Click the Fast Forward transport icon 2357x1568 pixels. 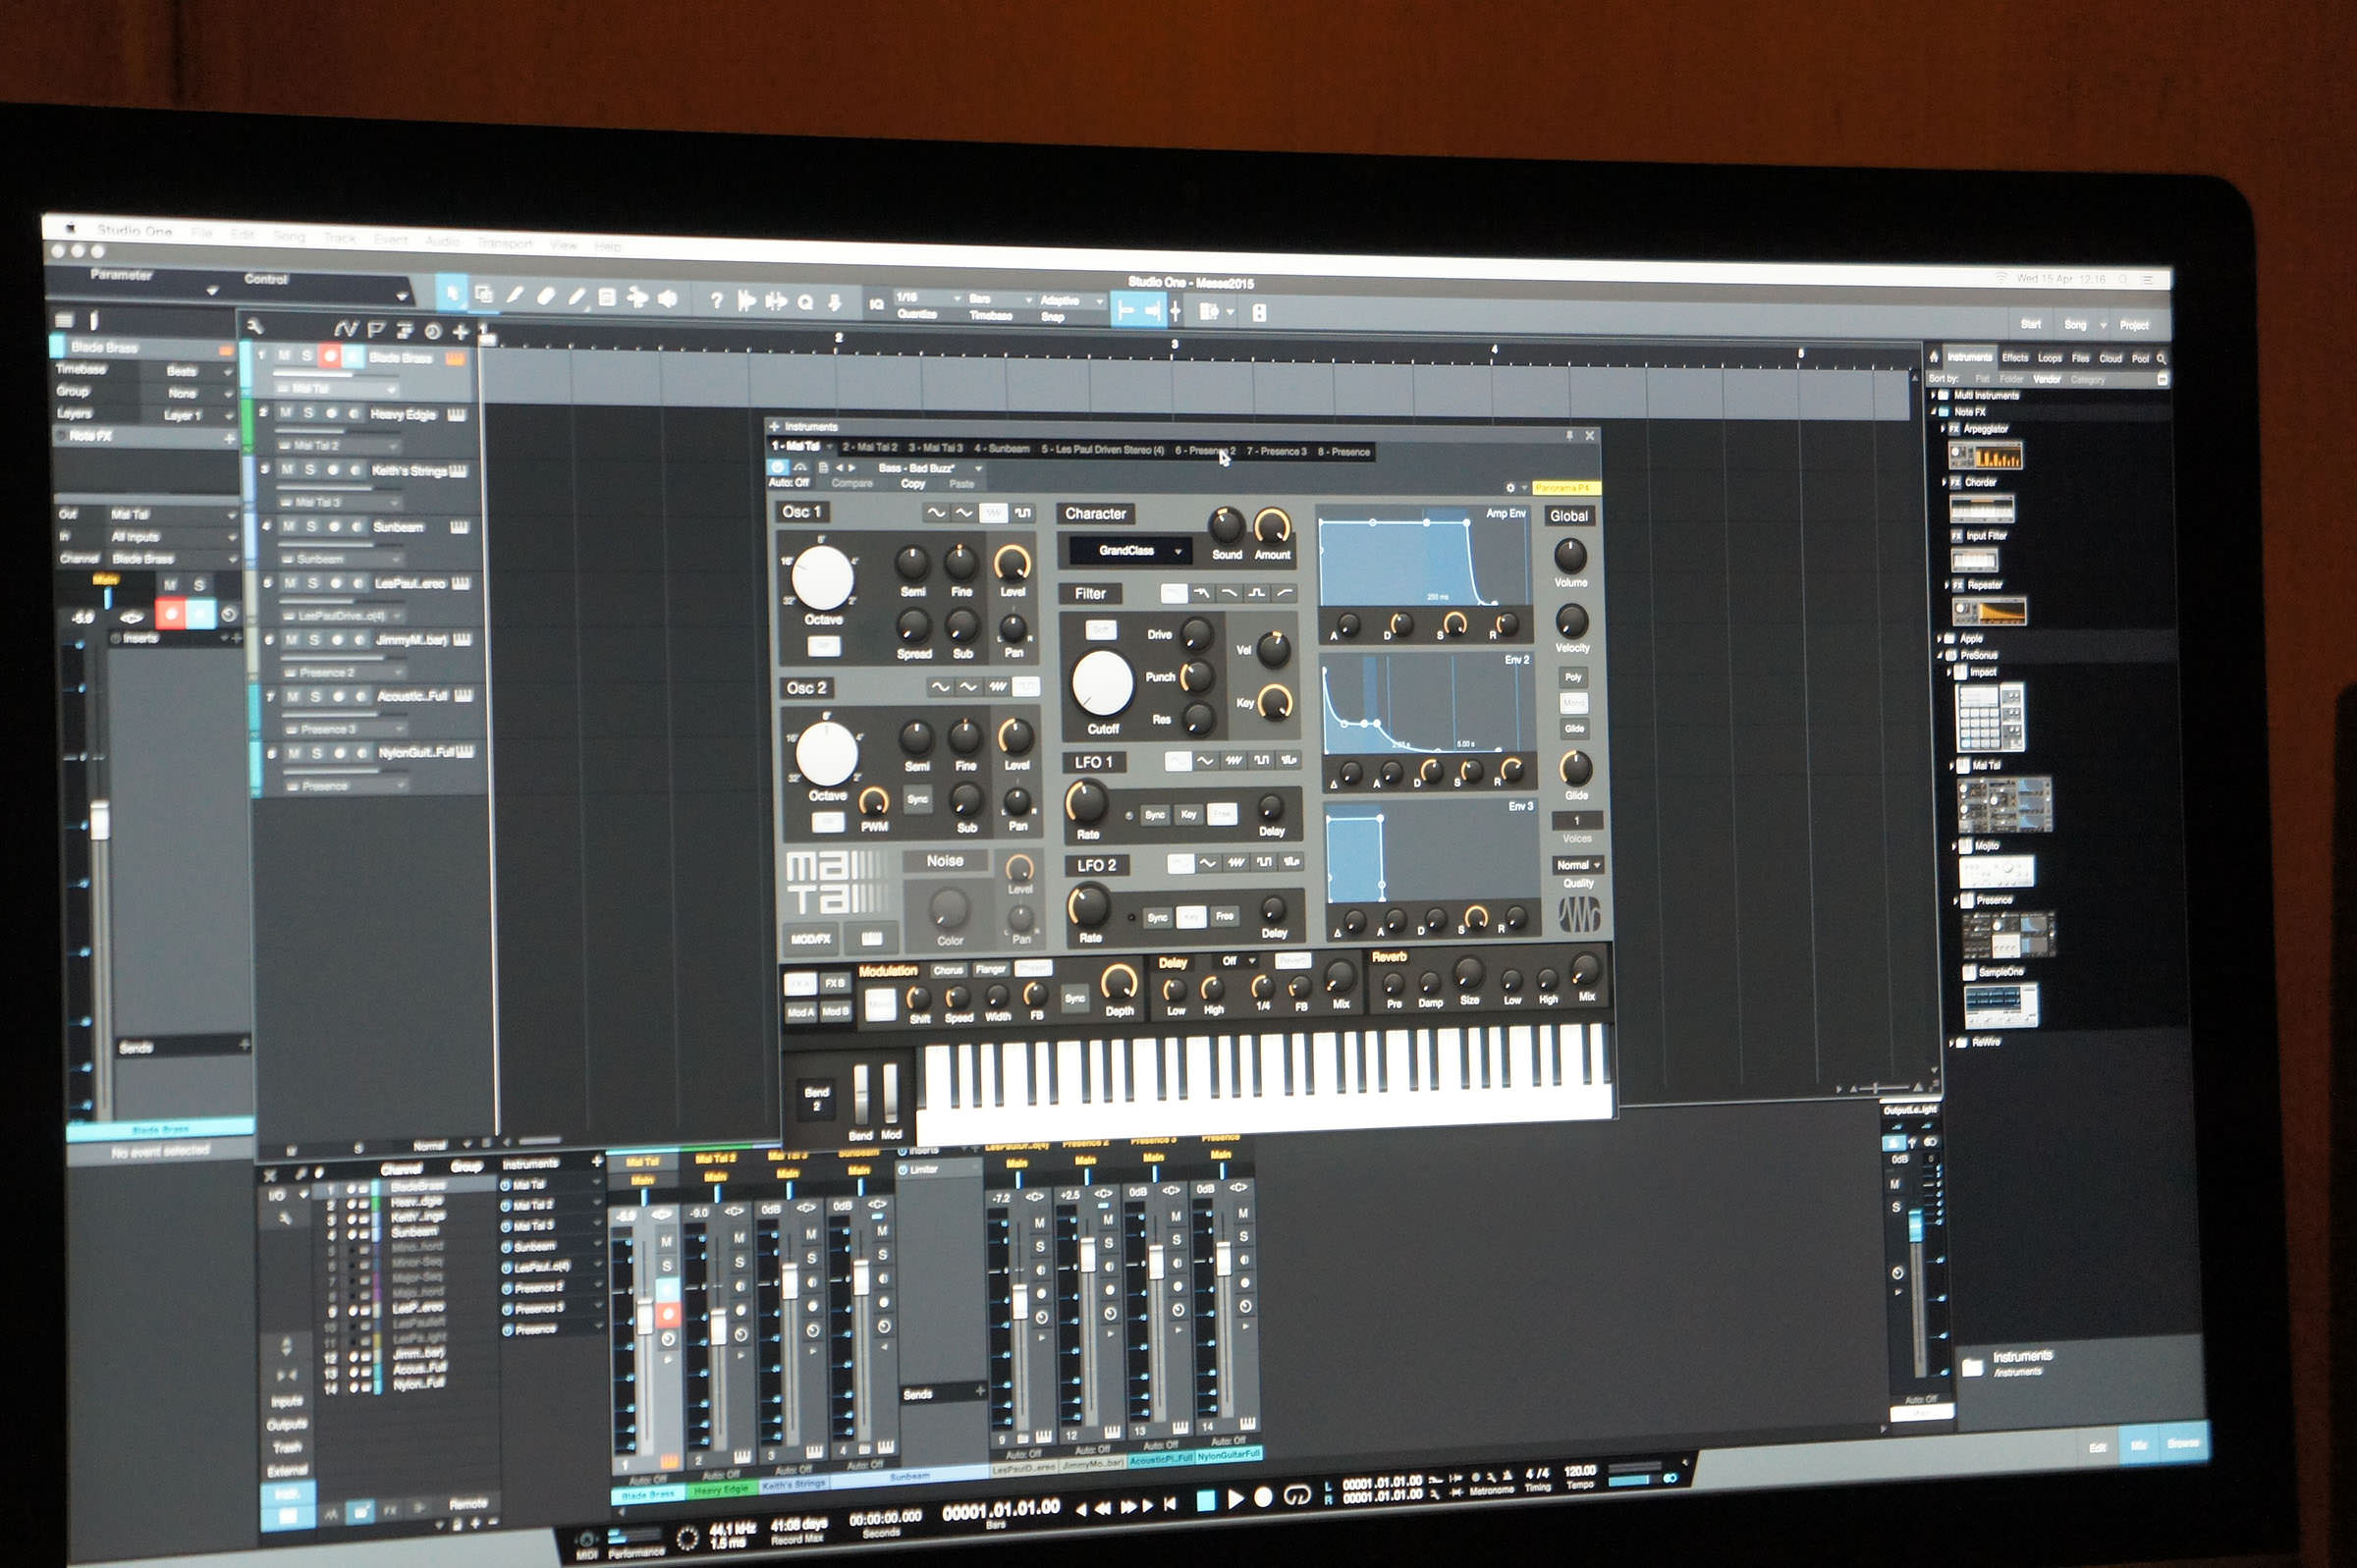coord(1129,1506)
